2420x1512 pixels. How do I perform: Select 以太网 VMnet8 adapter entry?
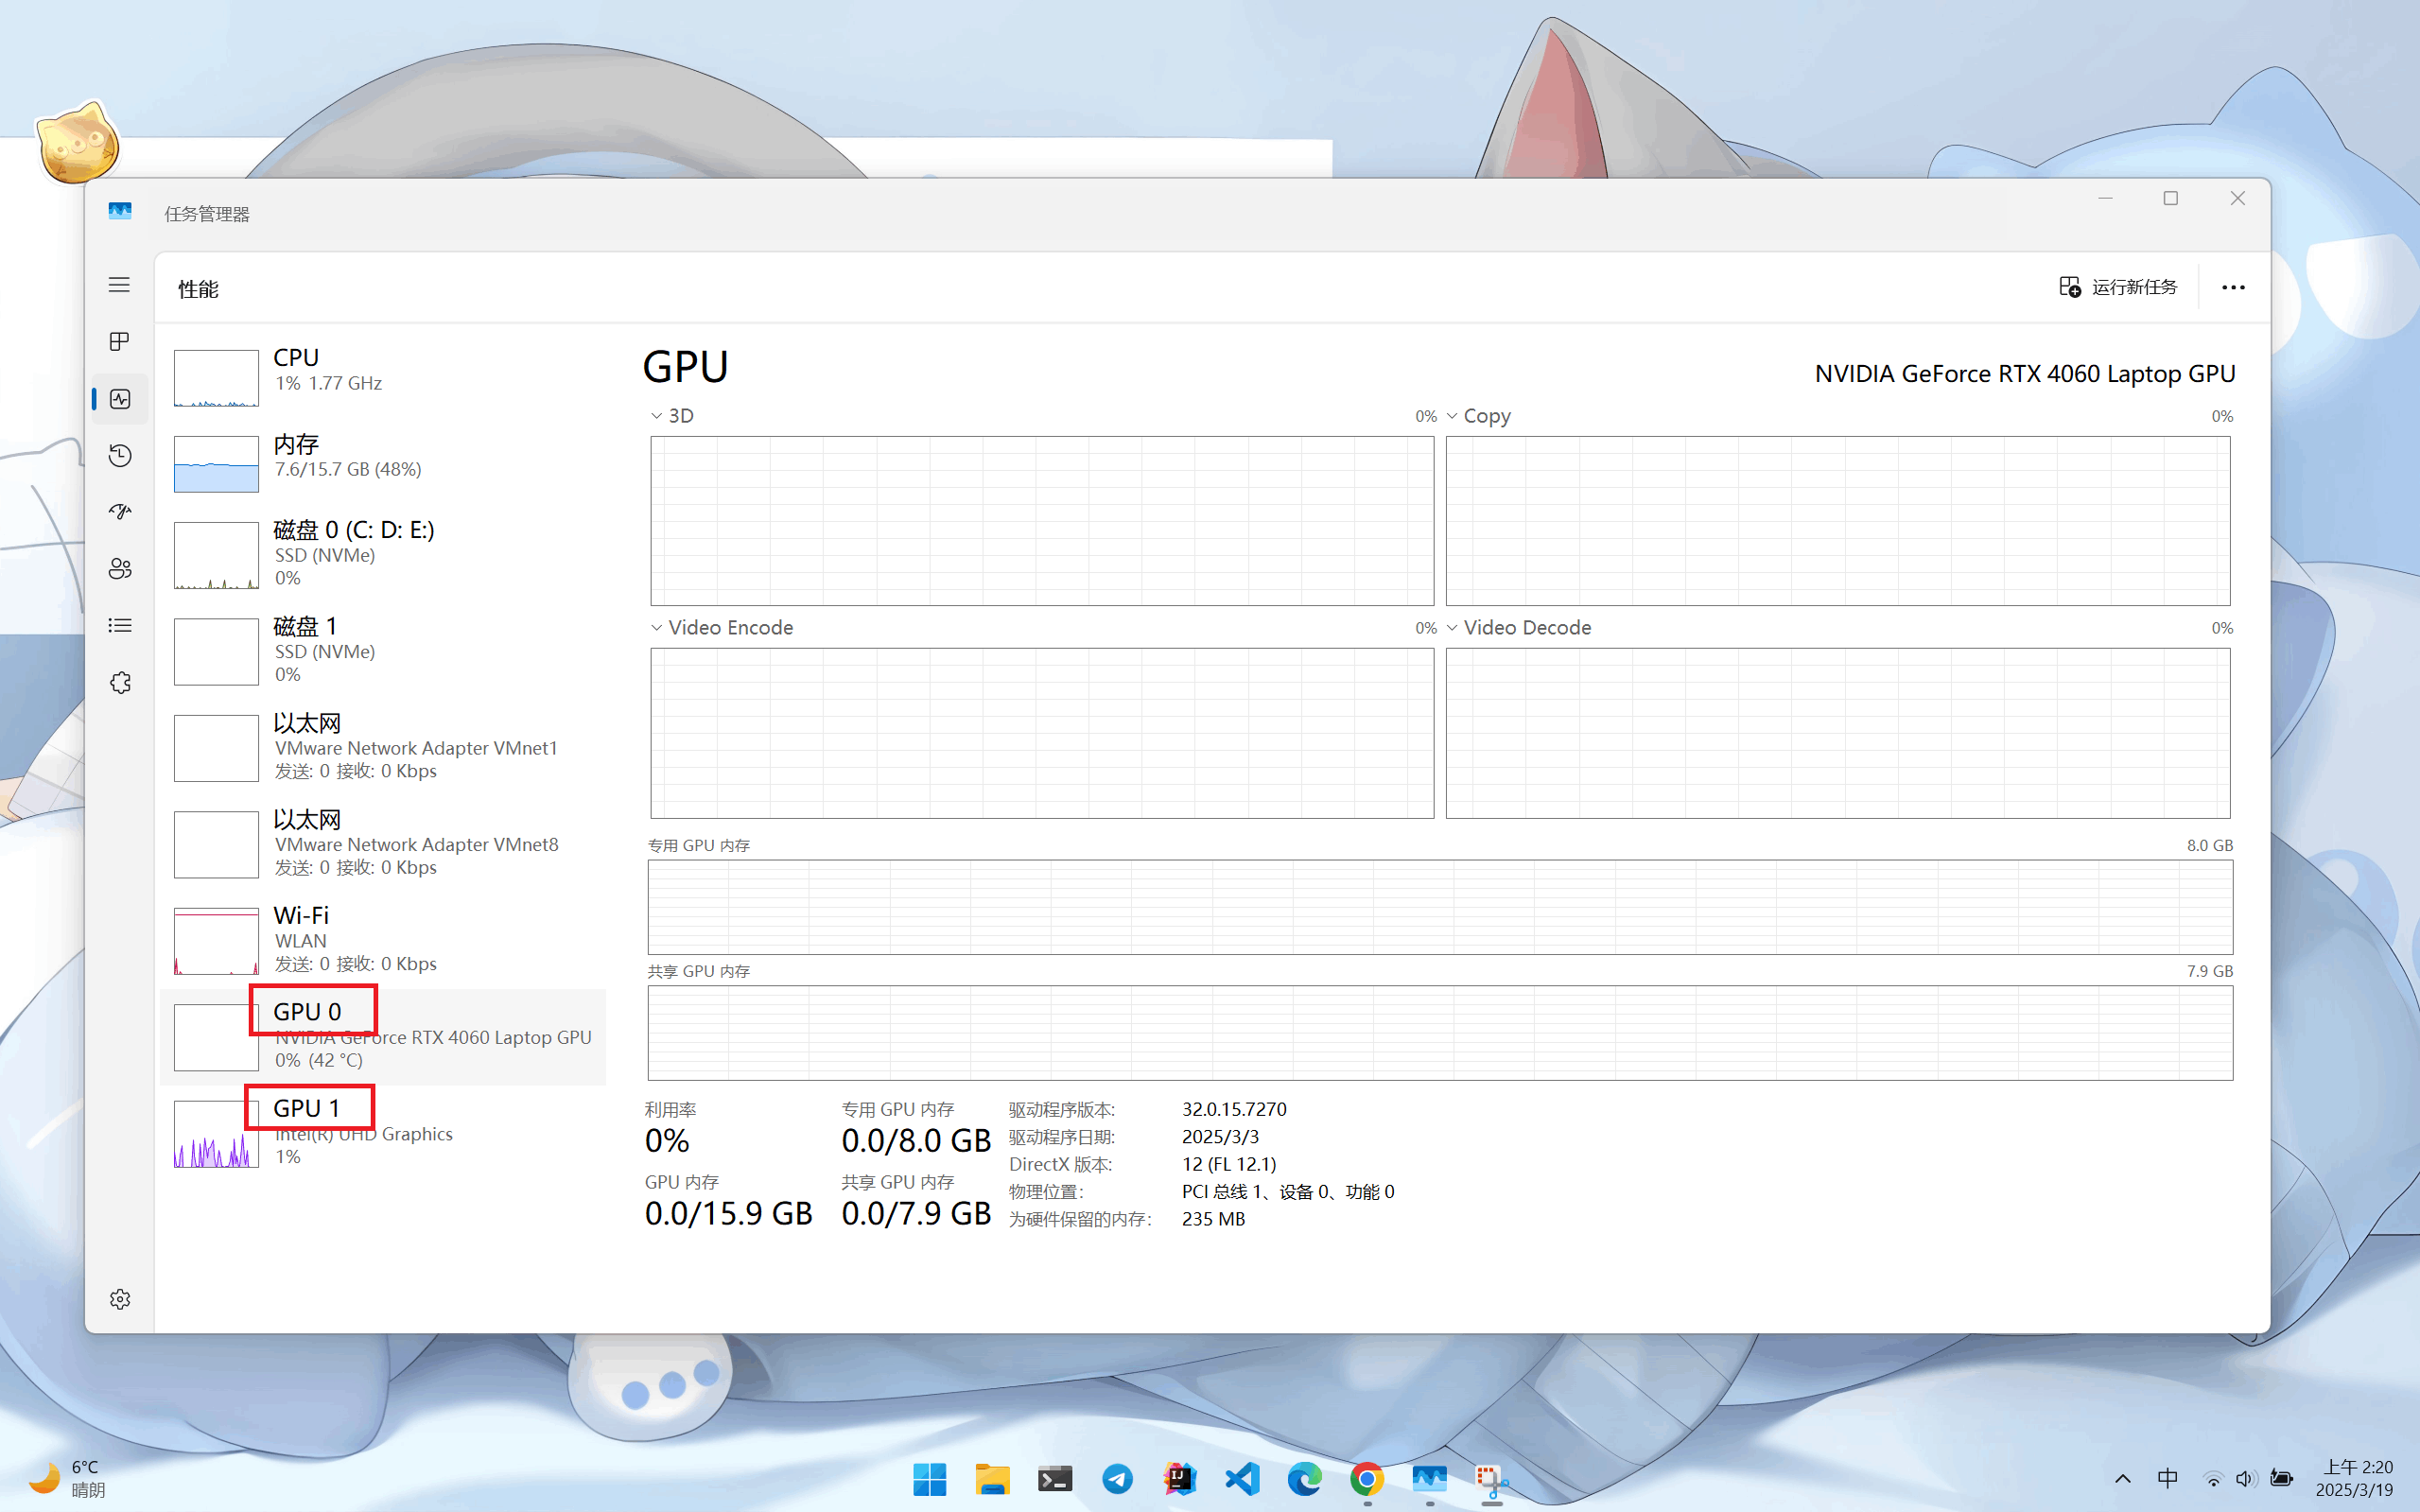(x=383, y=844)
